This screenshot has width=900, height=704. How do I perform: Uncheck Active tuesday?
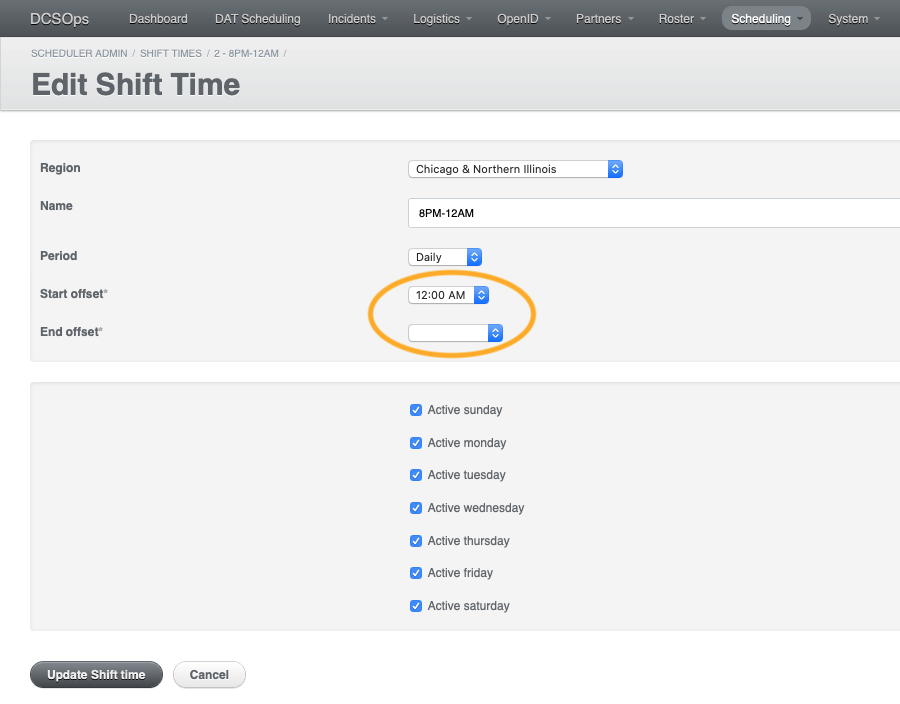pos(416,475)
